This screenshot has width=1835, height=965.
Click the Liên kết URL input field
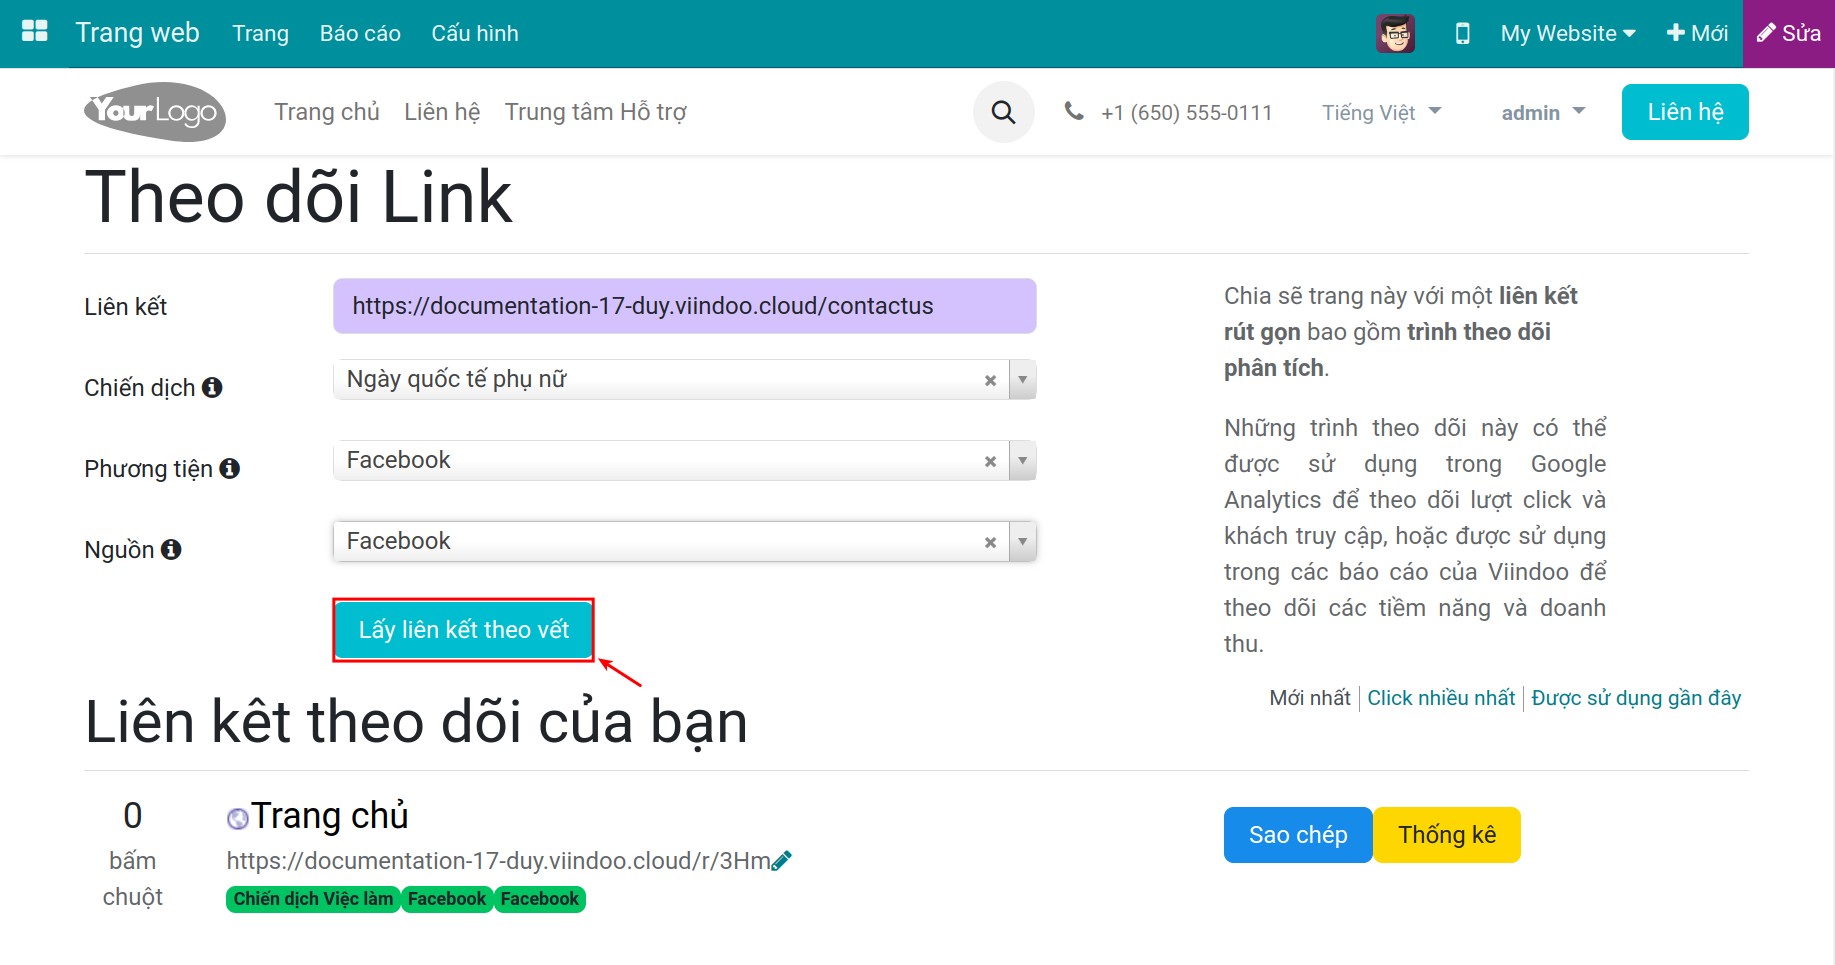pyautogui.click(x=685, y=306)
